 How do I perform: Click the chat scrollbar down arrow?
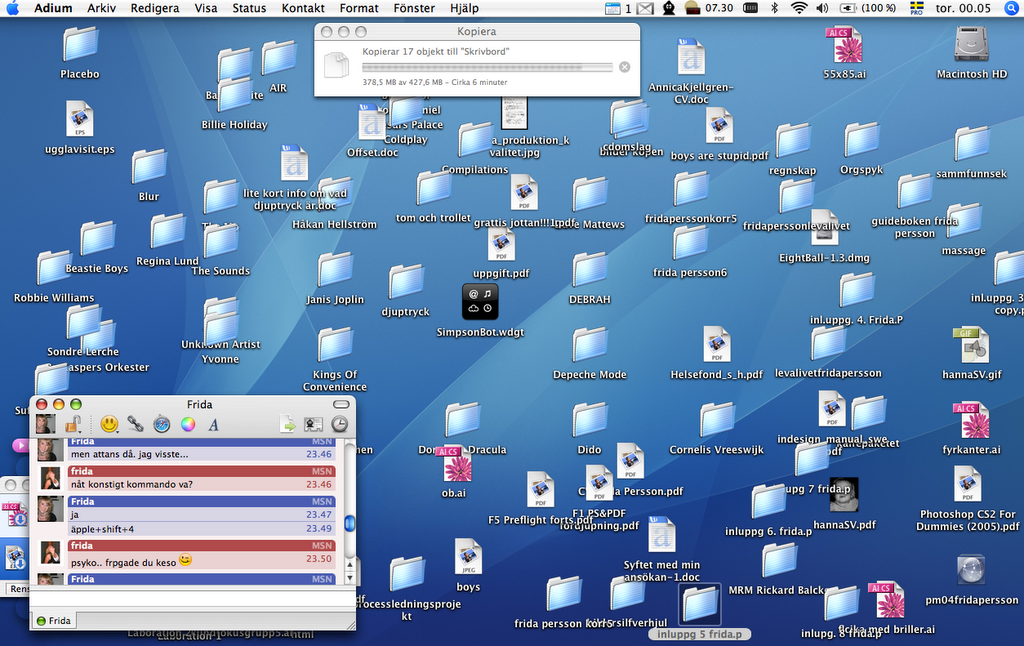(x=349, y=578)
